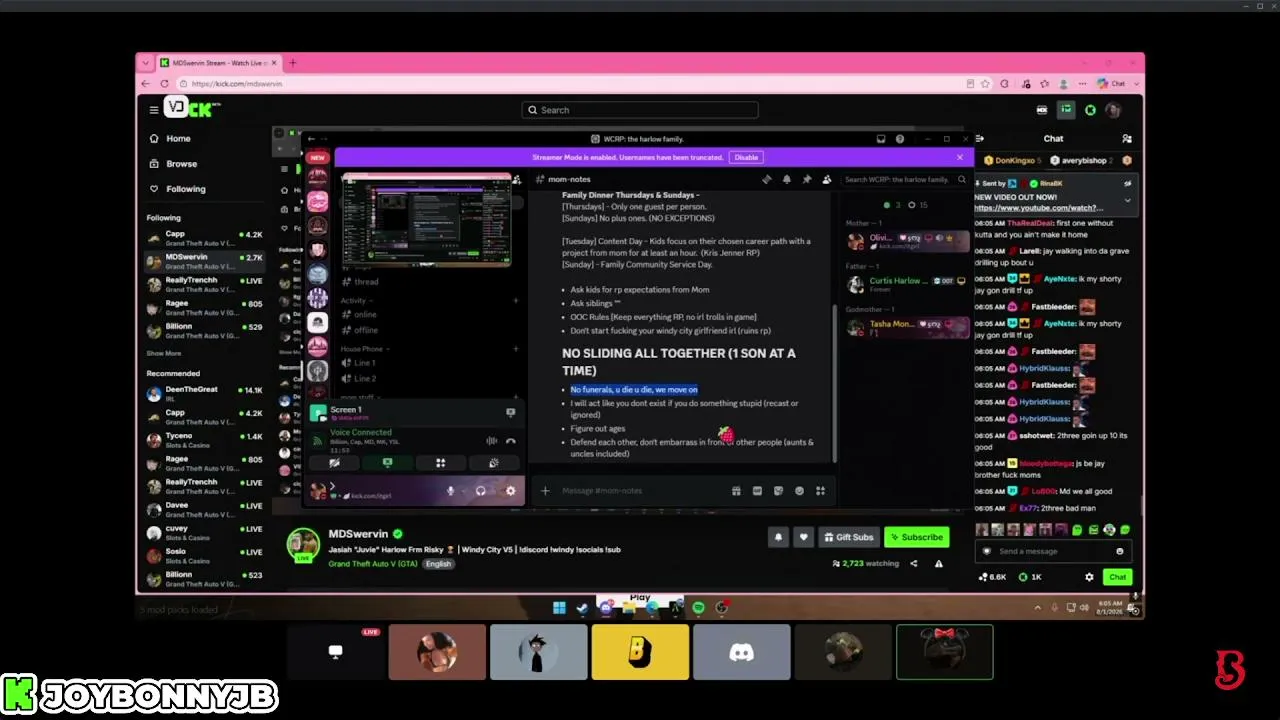Open Spotify from the taskbar
Screen dimensions: 1280x720
698,607
